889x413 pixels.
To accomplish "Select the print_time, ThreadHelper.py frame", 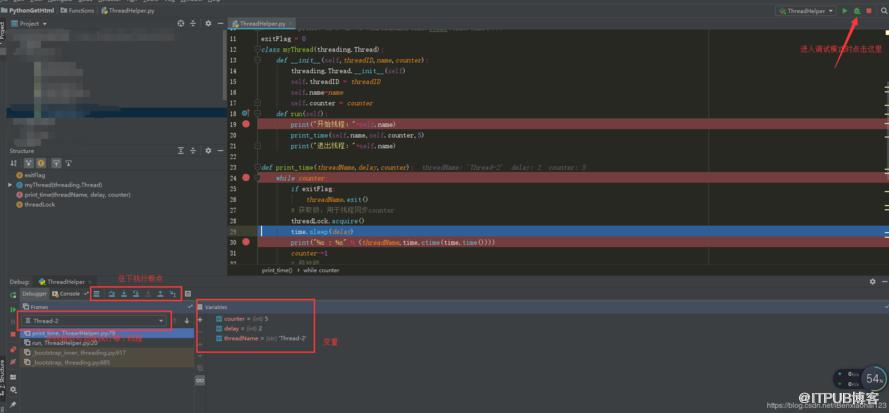I will click(107, 333).
